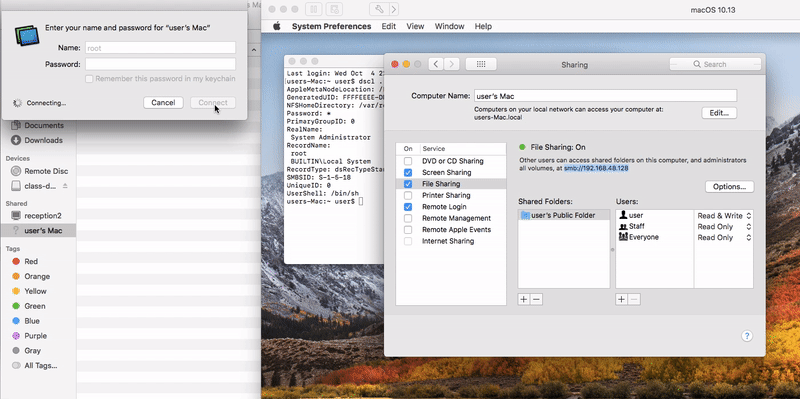This screenshot has width=800, height=399.
Task: Open the help question mark button
Action: point(746,336)
